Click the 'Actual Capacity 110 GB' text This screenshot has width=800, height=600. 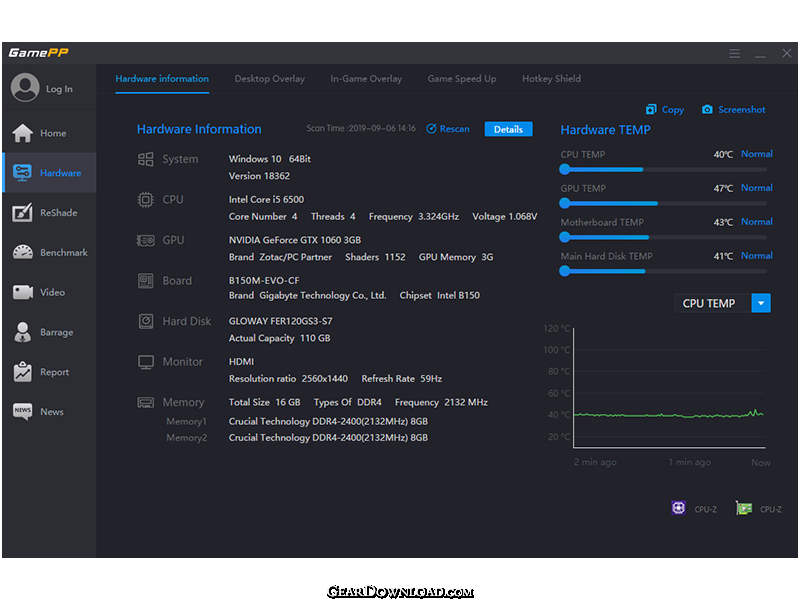point(279,338)
